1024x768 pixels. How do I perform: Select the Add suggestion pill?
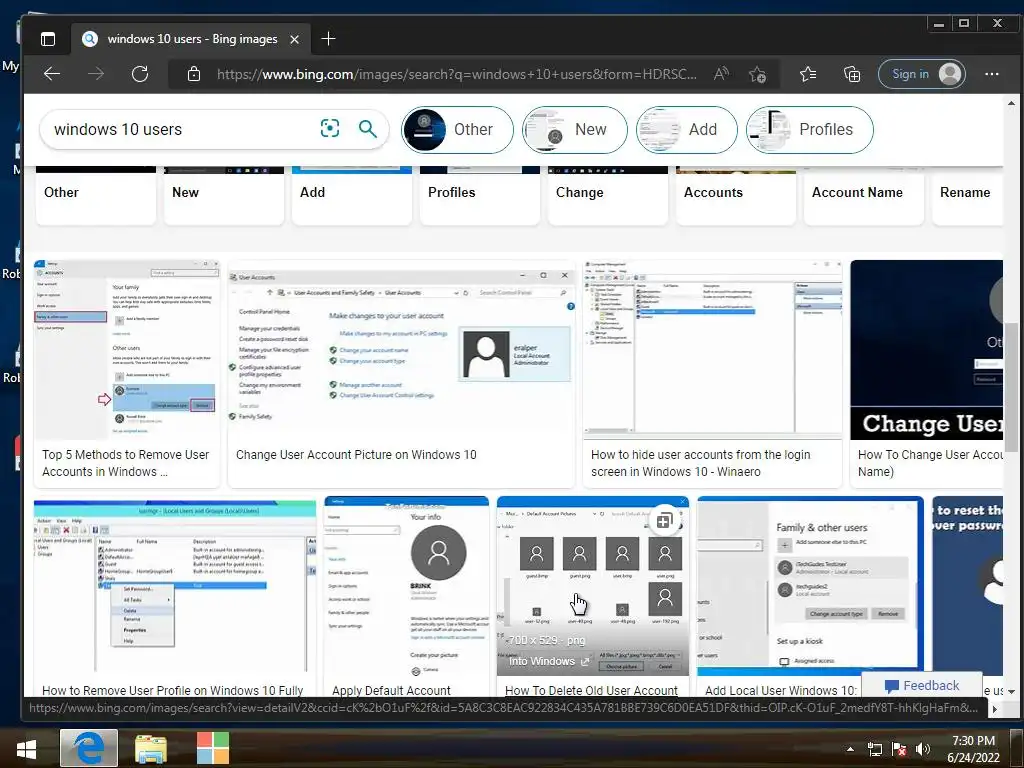pos(687,129)
